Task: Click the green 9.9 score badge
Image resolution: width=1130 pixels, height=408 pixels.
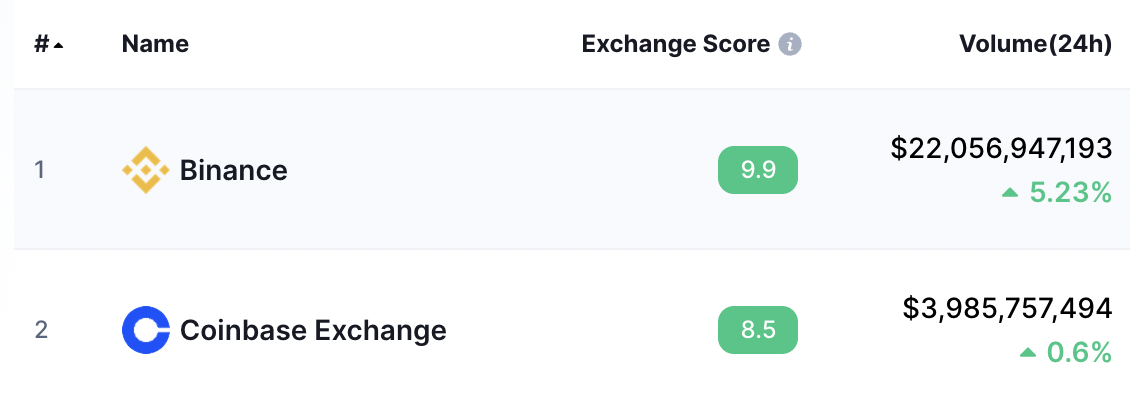Action: tap(758, 170)
